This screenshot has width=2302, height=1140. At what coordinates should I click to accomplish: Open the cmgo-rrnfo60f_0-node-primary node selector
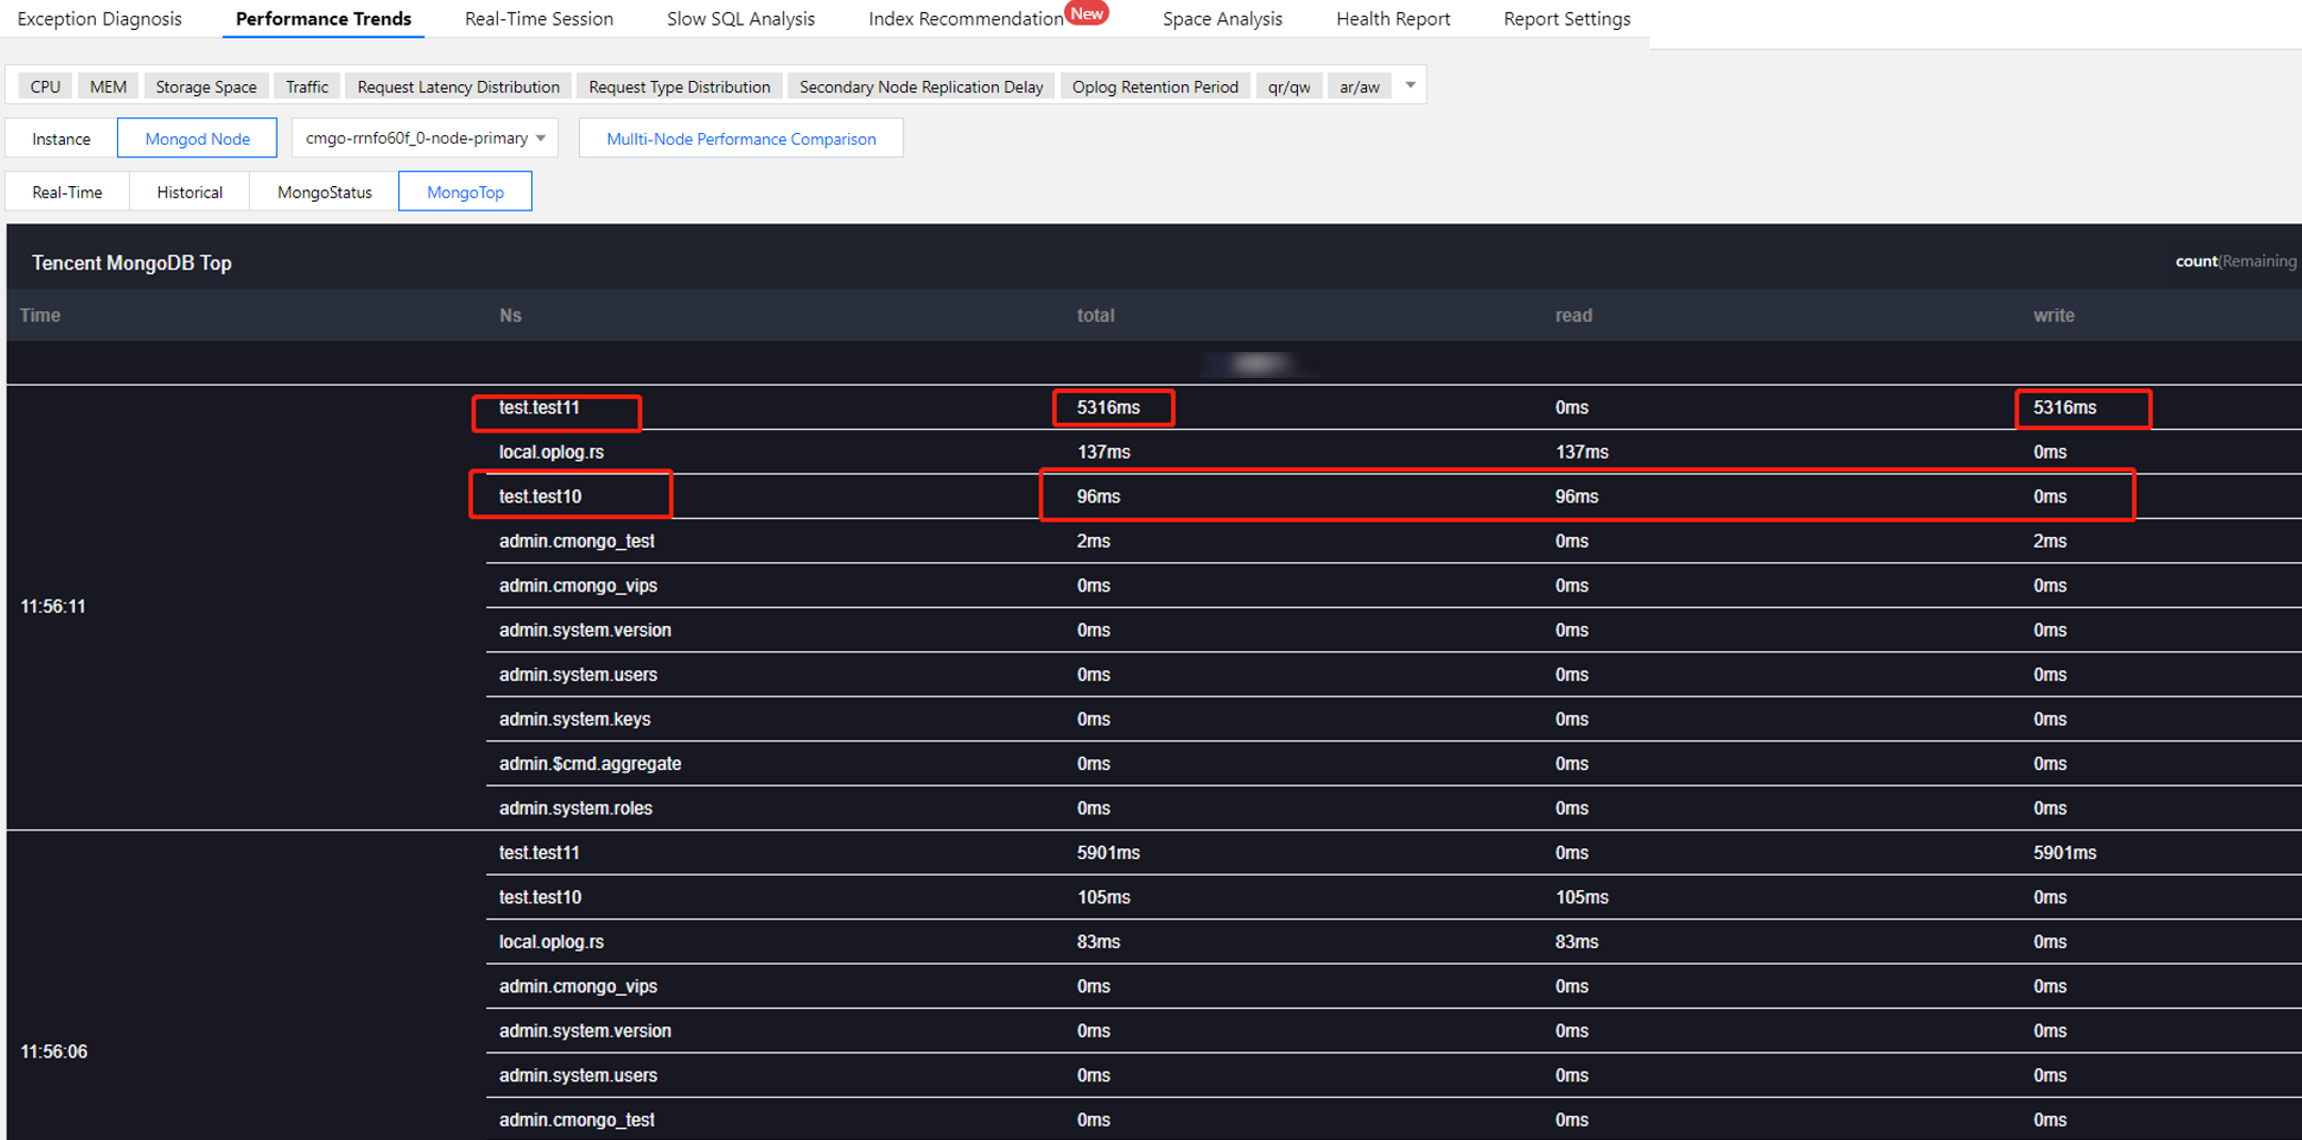point(425,138)
